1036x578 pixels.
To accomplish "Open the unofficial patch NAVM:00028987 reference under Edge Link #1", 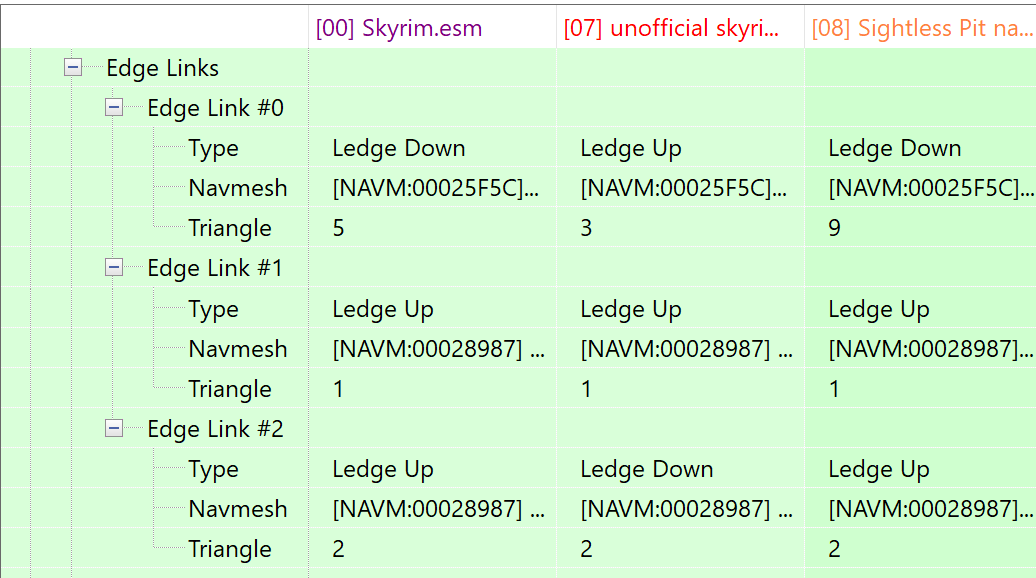I will tap(686, 349).
